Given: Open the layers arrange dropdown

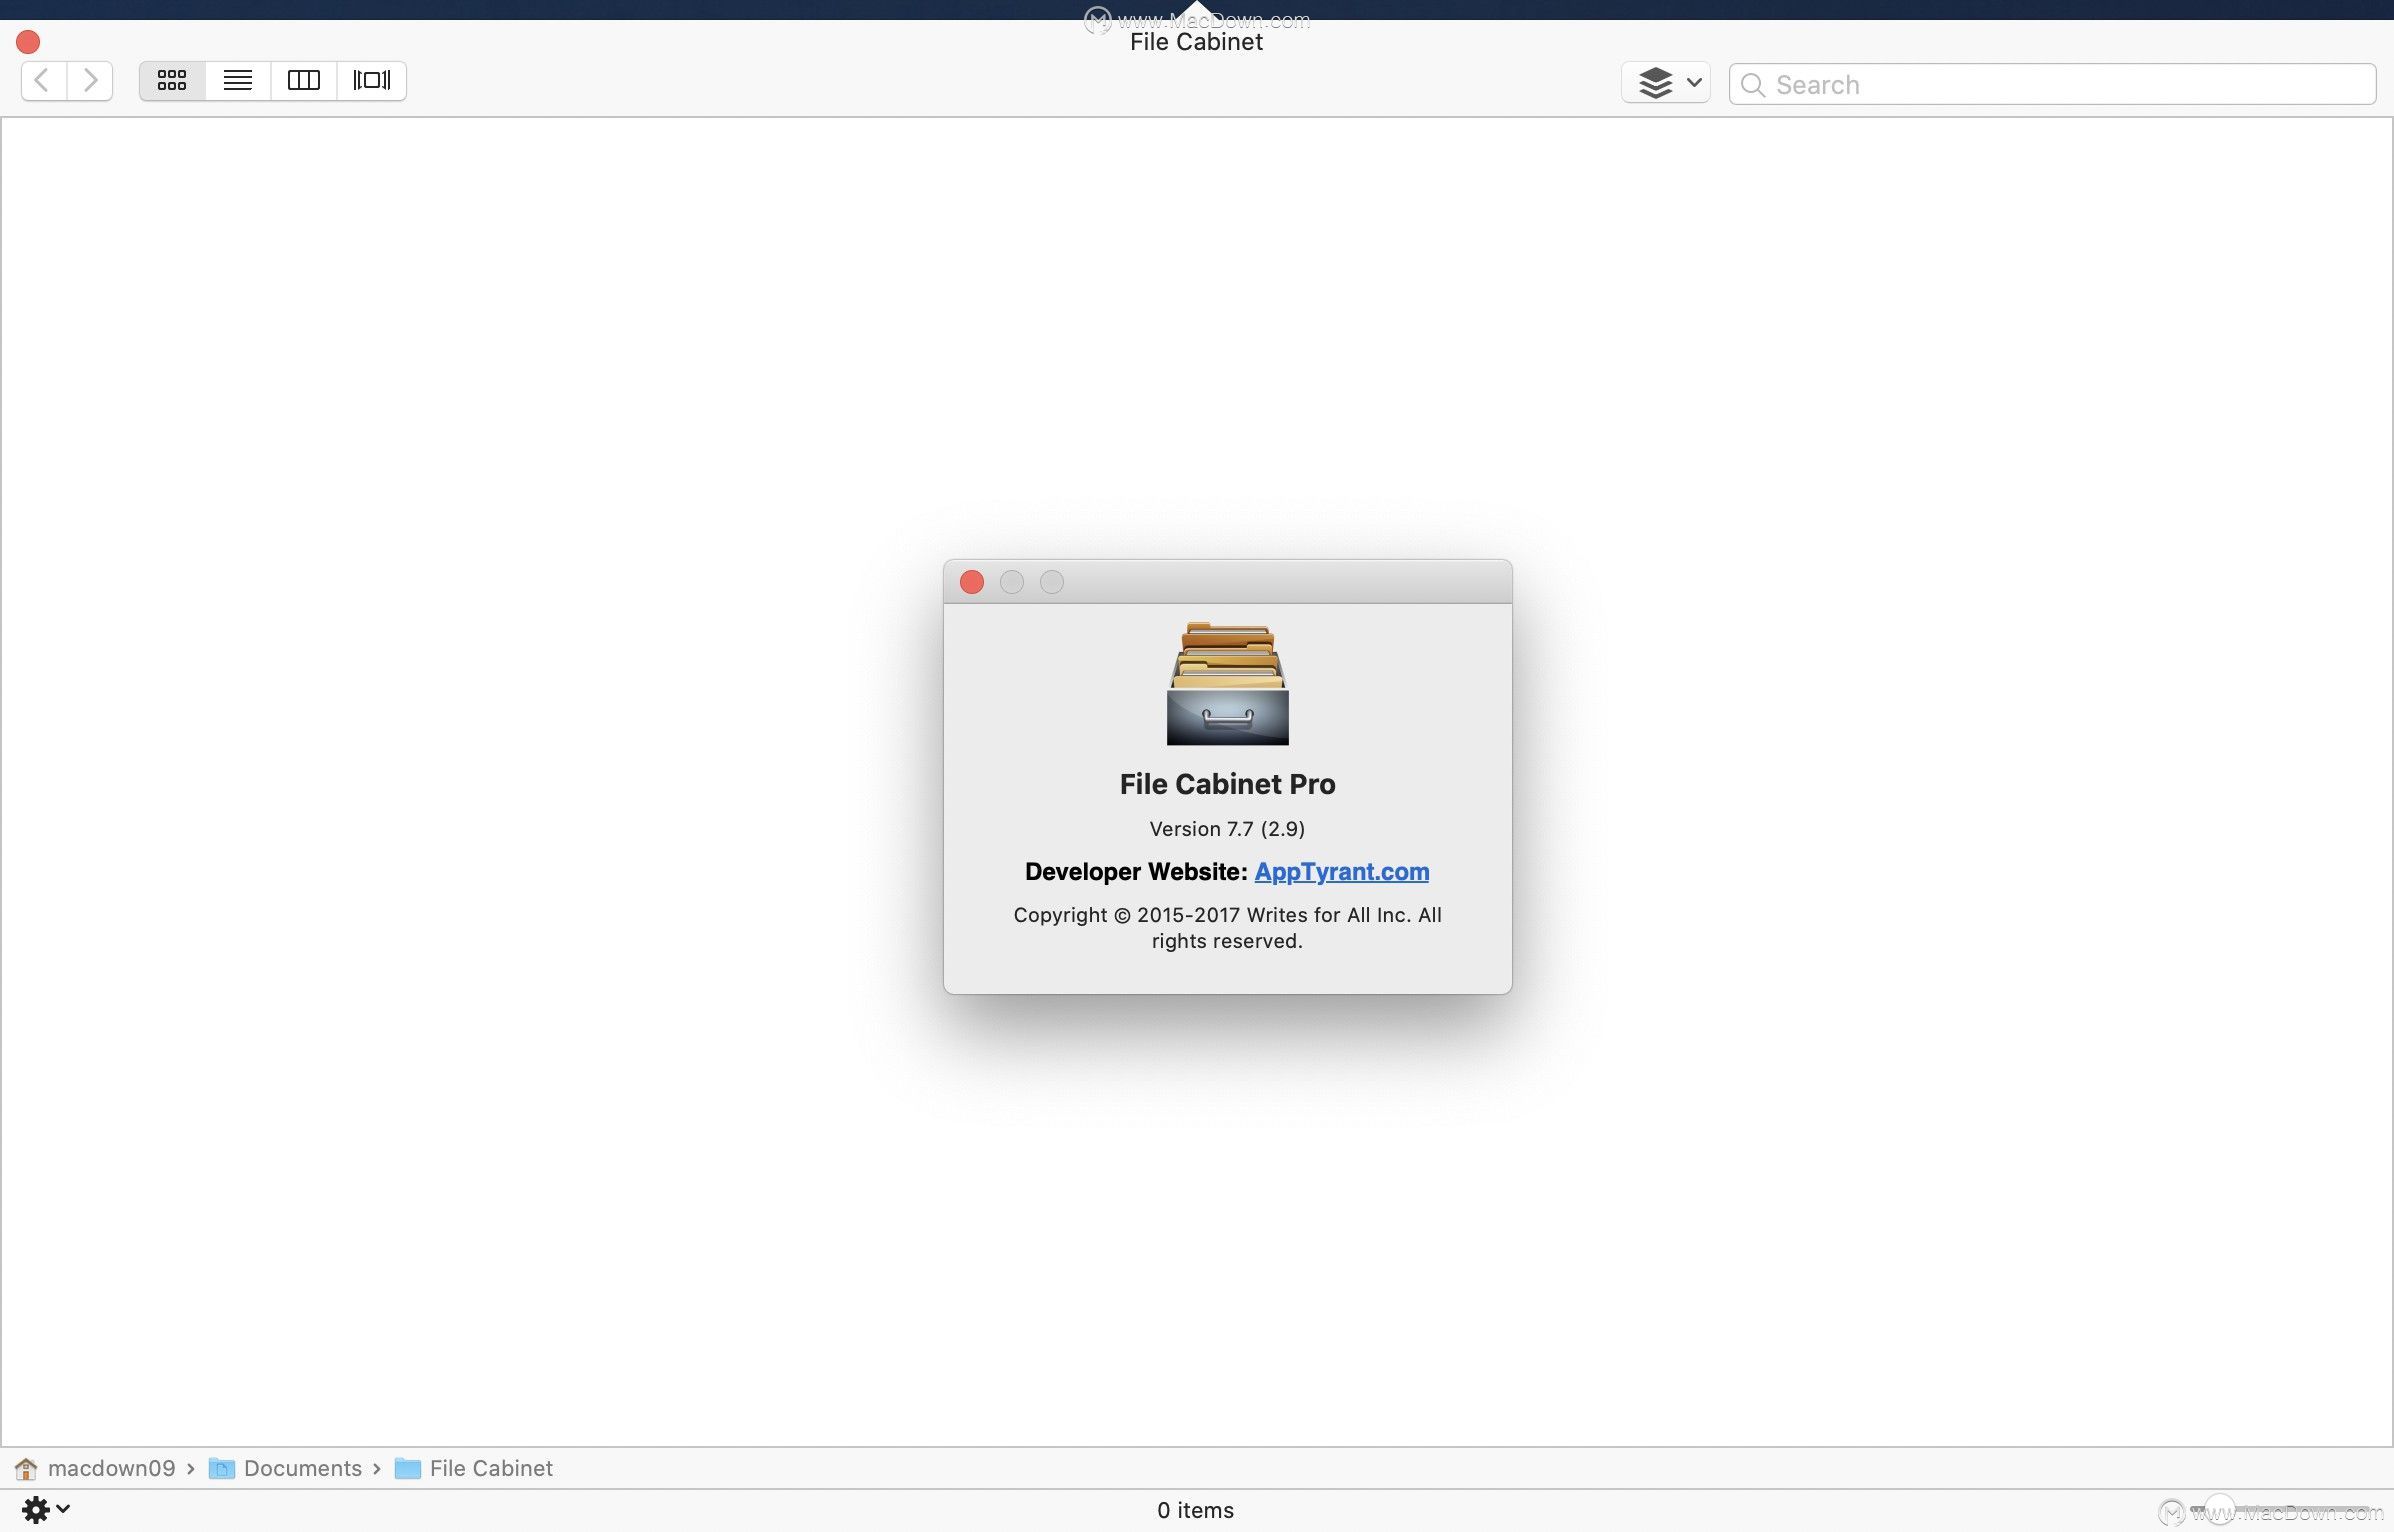Looking at the screenshot, I should point(1666,83).
